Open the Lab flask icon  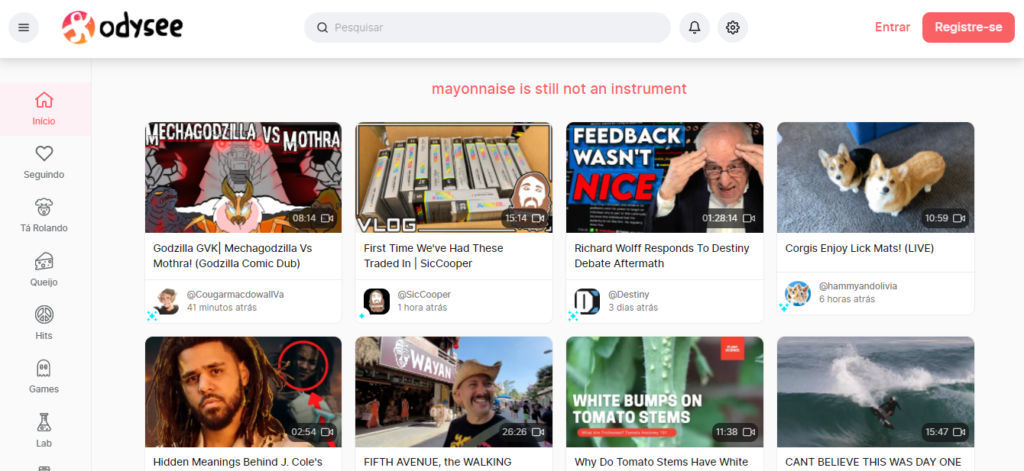[44, 422]
